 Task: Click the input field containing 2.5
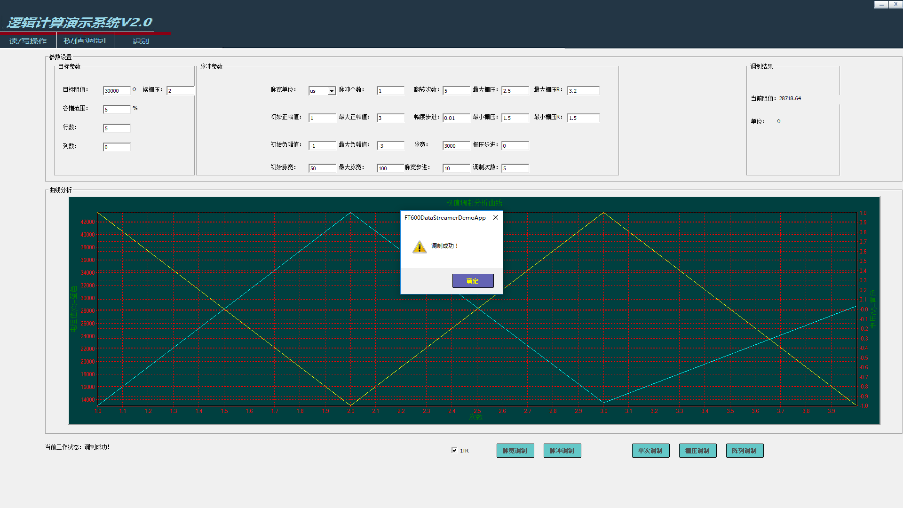tap(515, 90)
